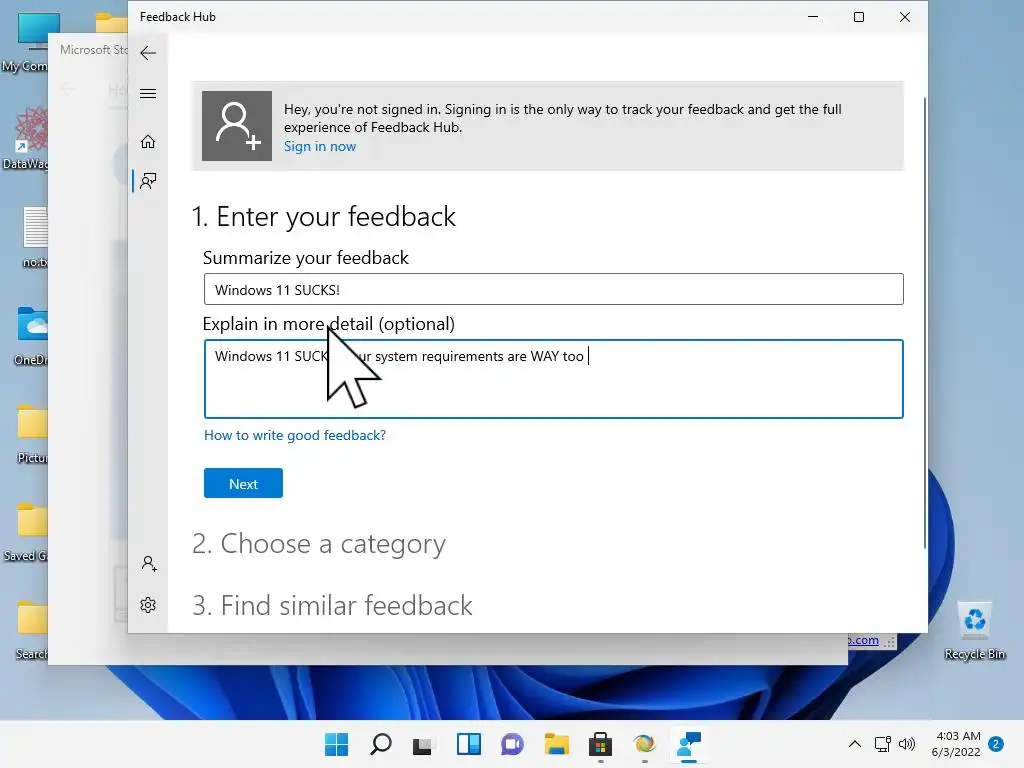Image resolution: width=1024 pixels, height=768 pixels.
Task: Show hidden tray icons chevron
Action: 854,744
